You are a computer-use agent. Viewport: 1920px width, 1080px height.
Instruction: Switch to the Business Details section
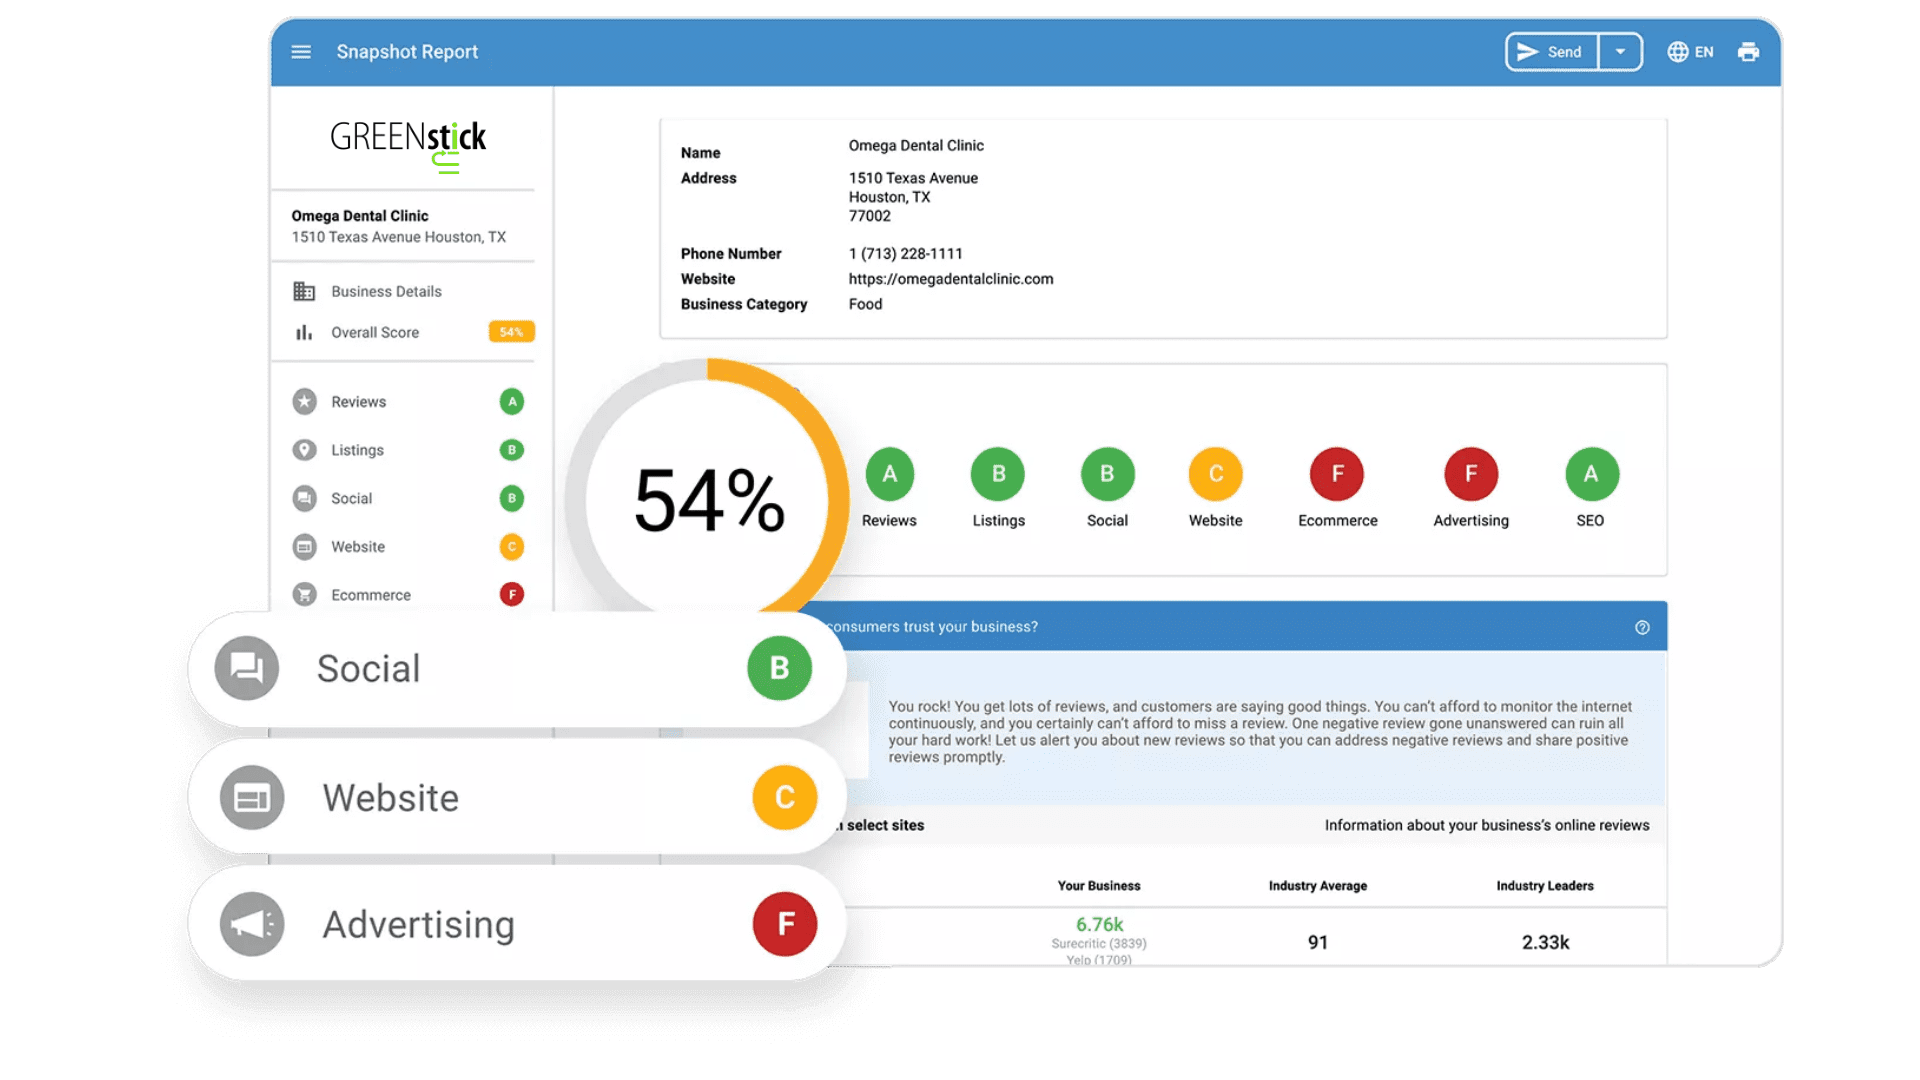tap(387, 291)
